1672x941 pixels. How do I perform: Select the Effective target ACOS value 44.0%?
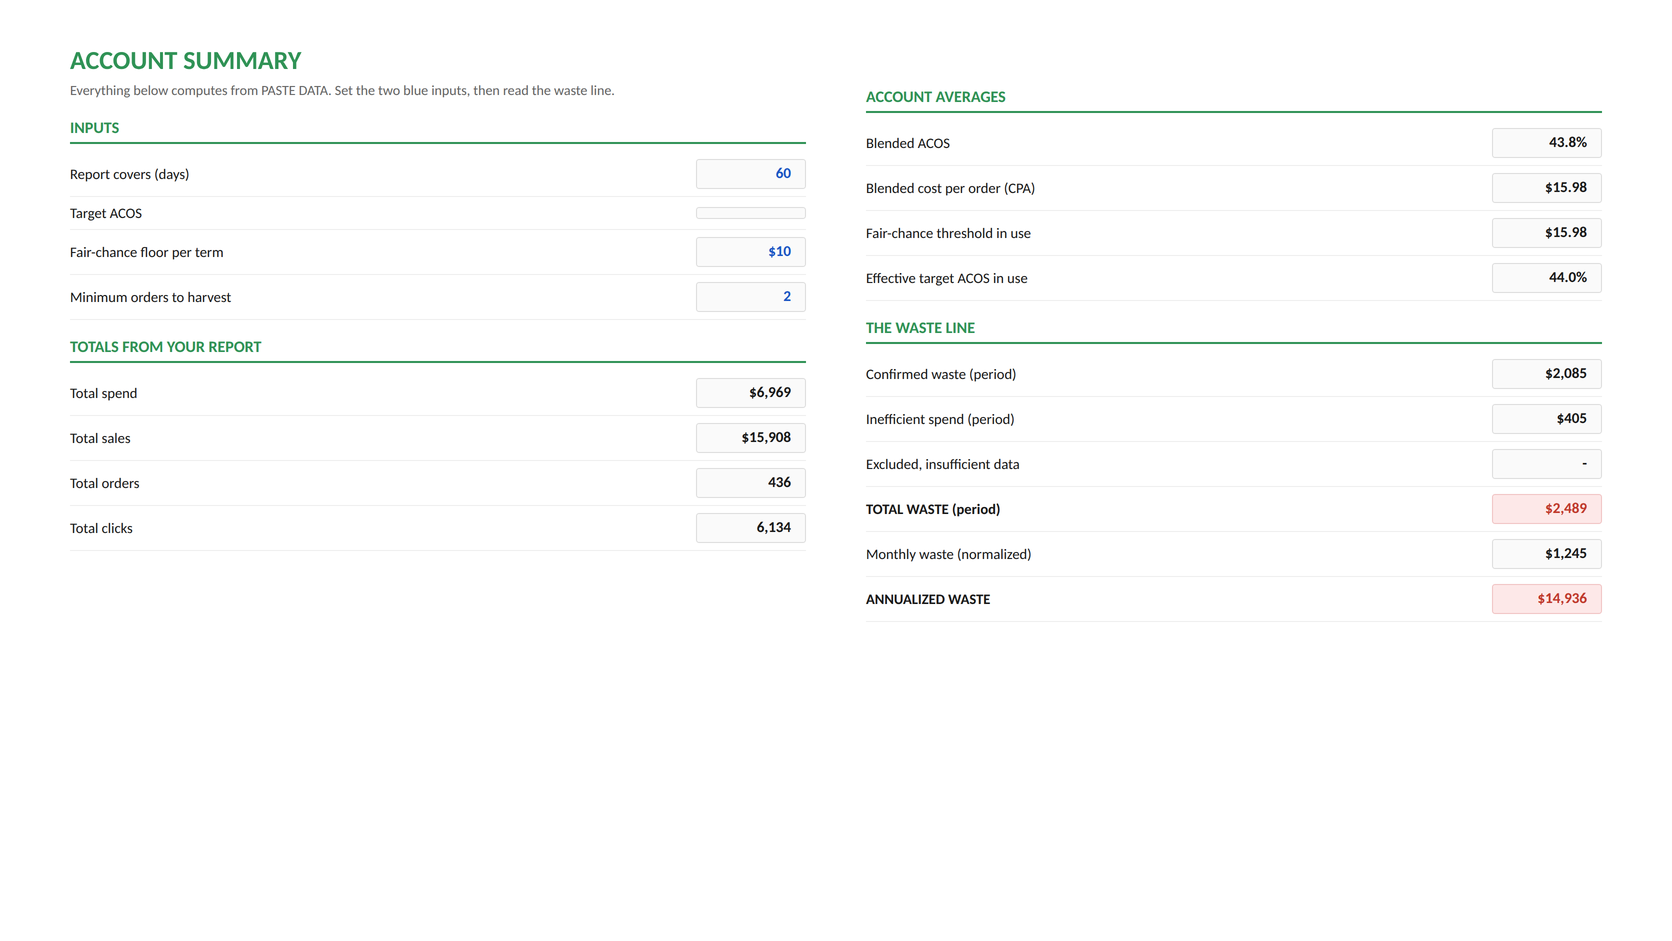click(1546, 278)
